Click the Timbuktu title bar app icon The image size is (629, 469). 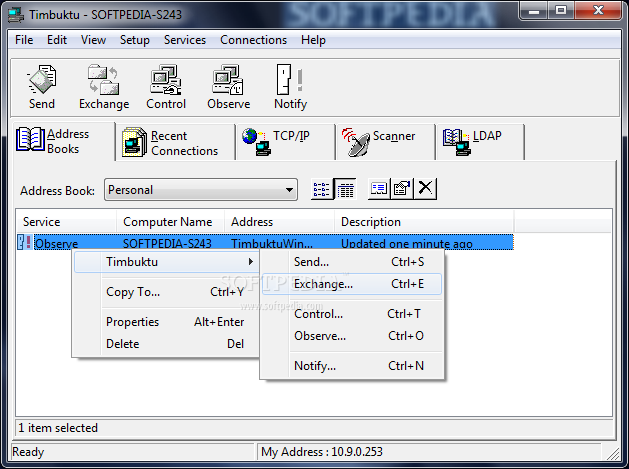tap(16, 15)
